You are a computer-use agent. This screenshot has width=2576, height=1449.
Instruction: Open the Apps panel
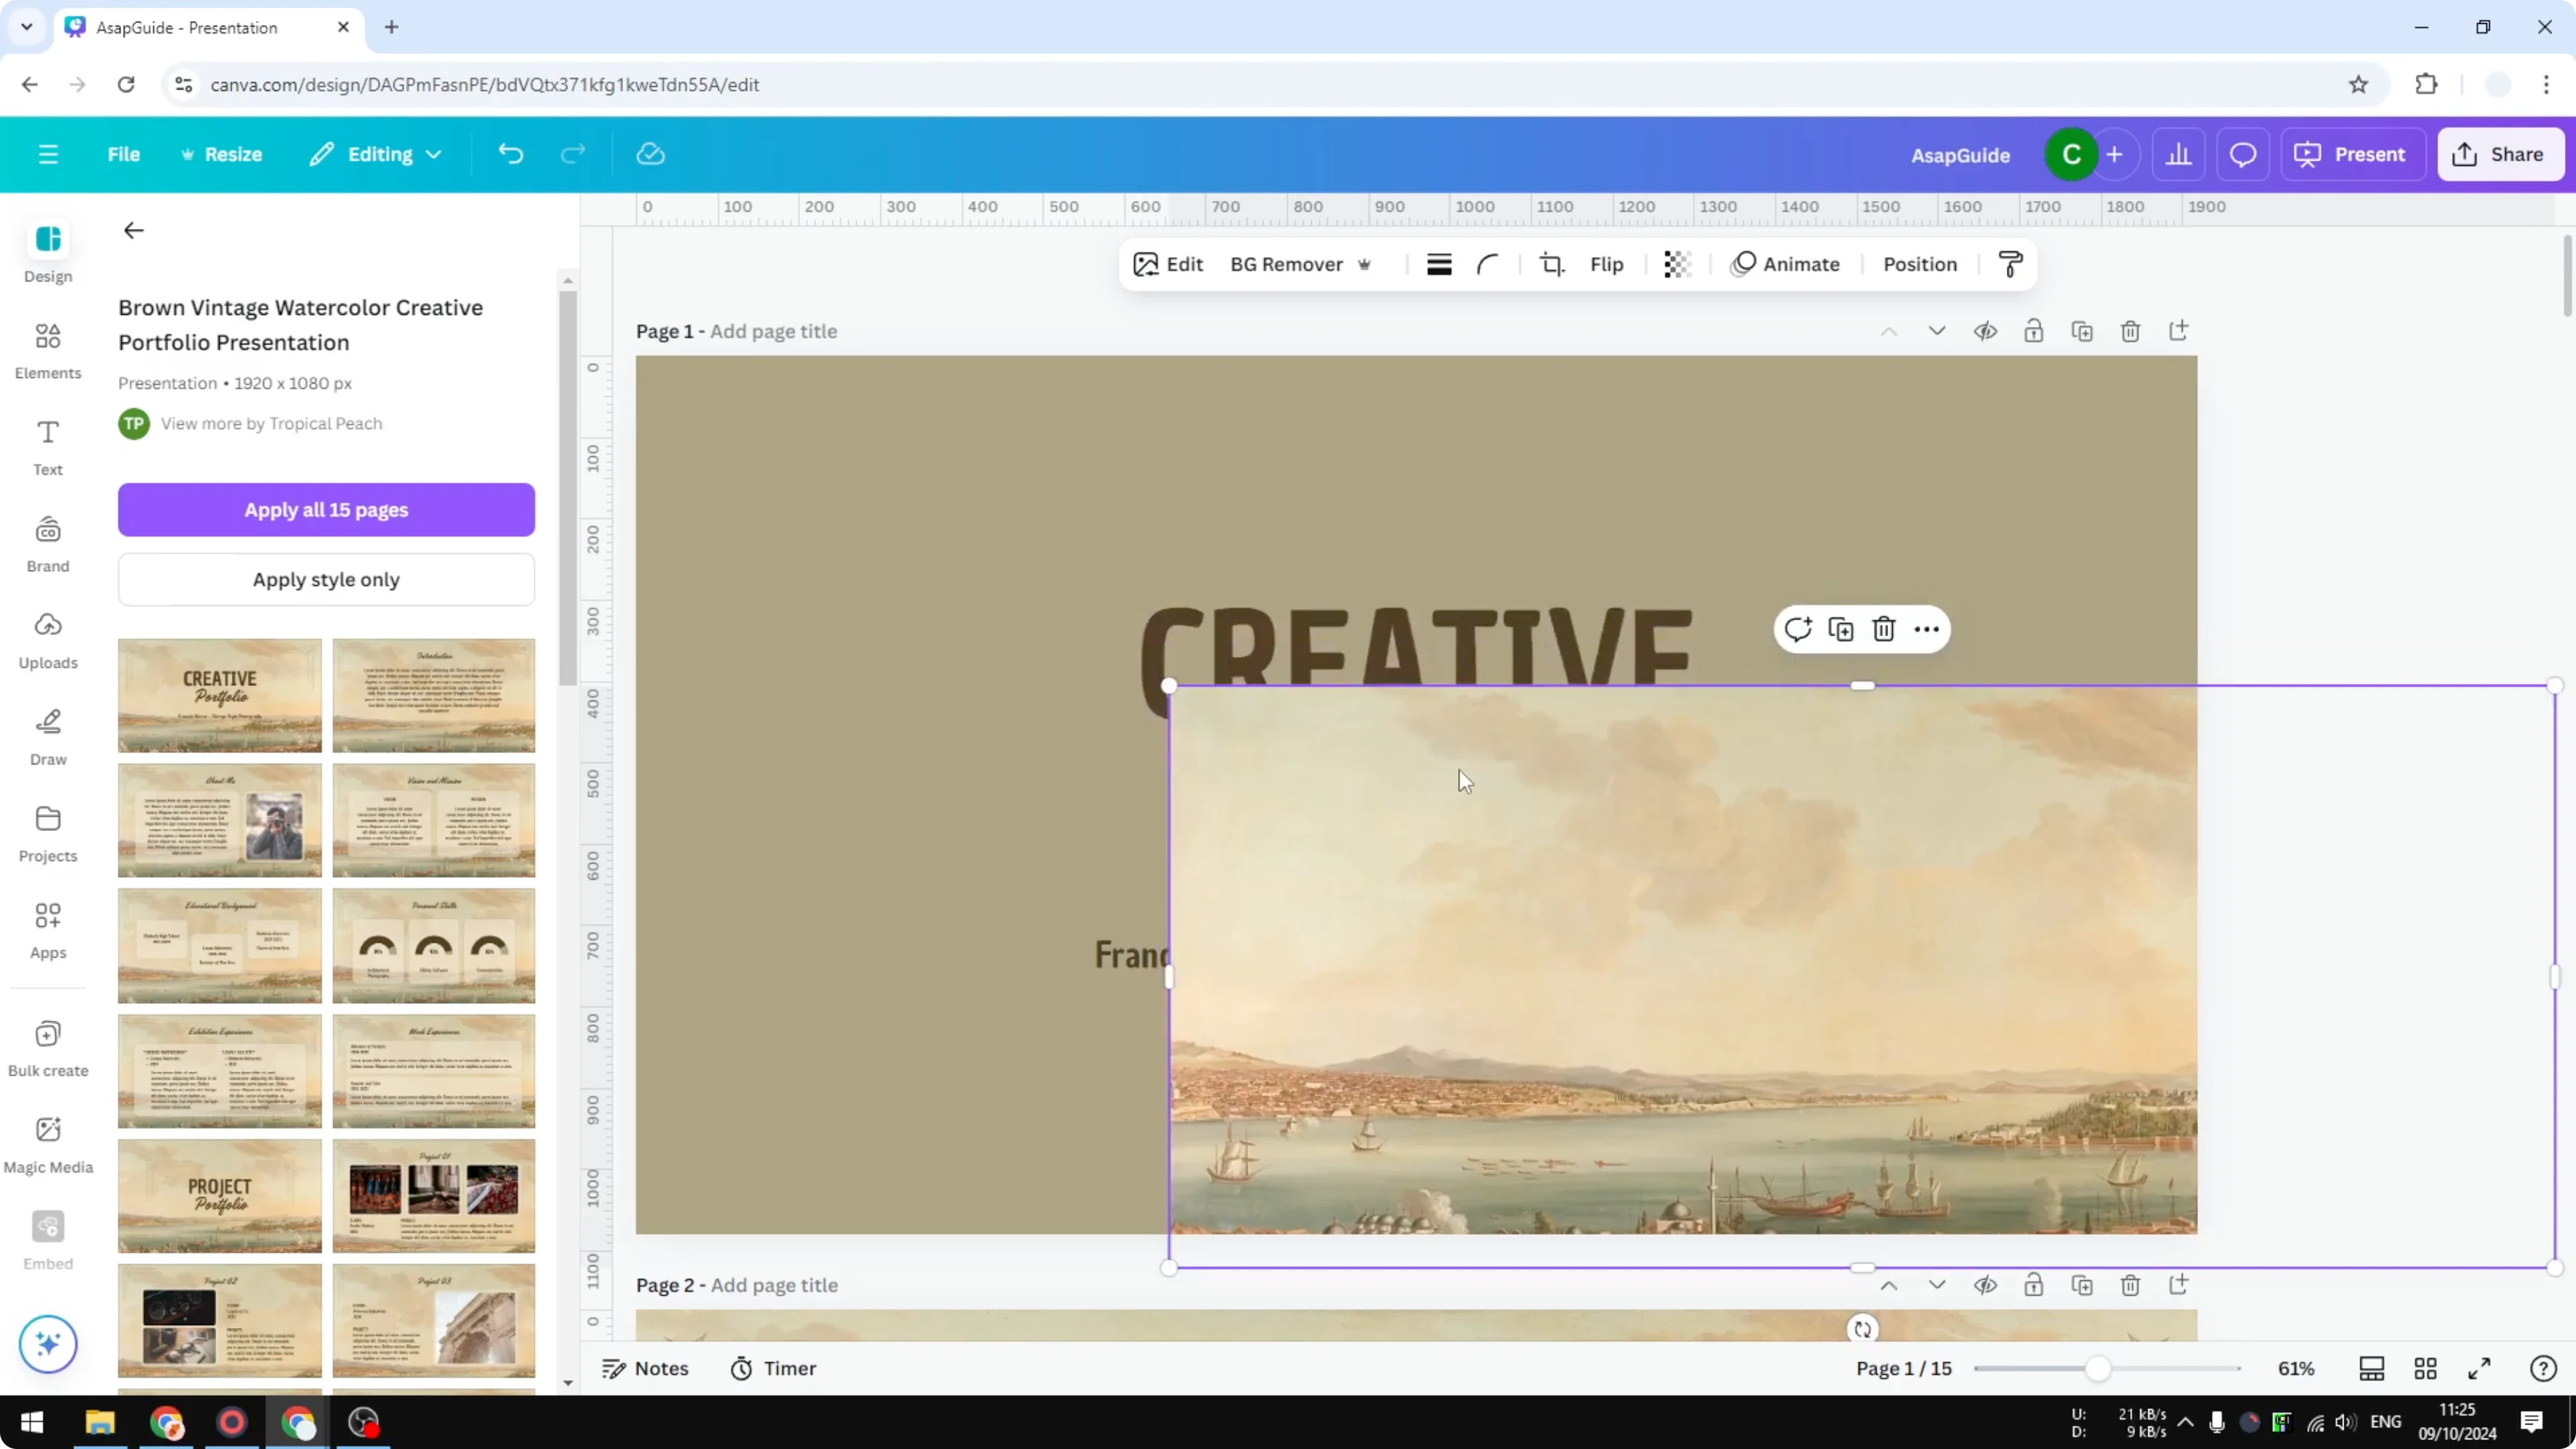[x=48, y=931]
